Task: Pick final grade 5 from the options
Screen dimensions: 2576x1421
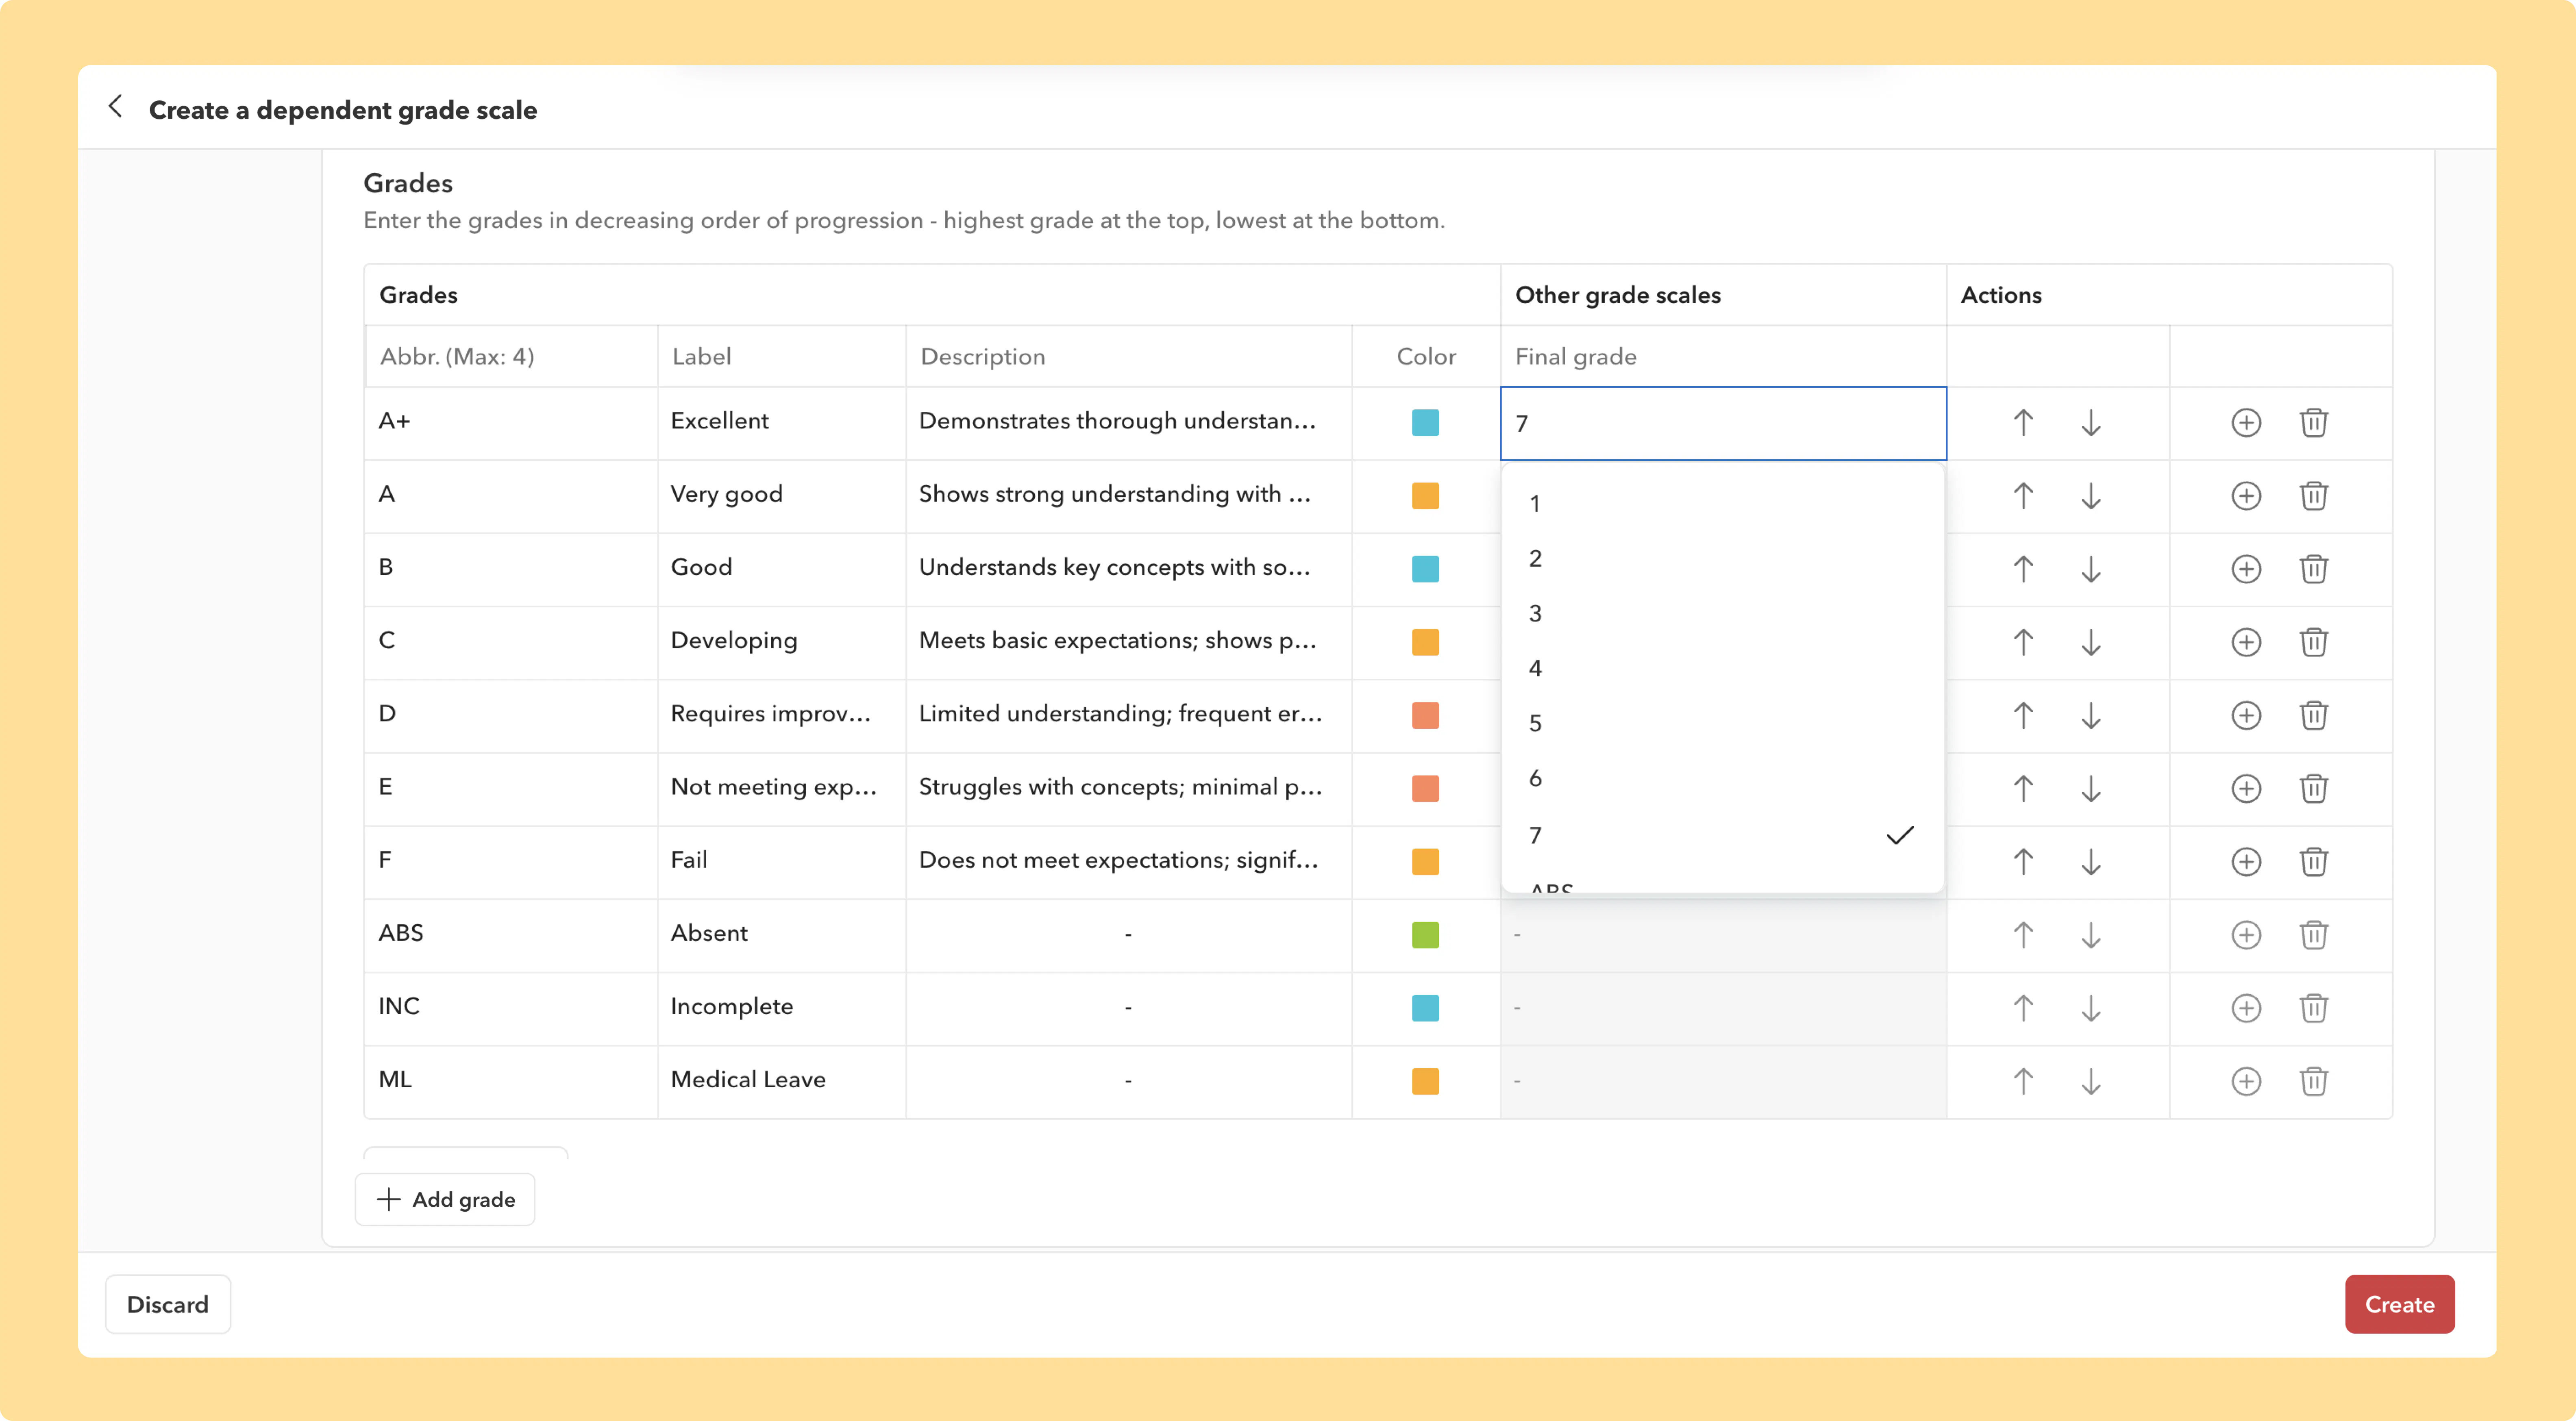Action: coord(1723,723)
